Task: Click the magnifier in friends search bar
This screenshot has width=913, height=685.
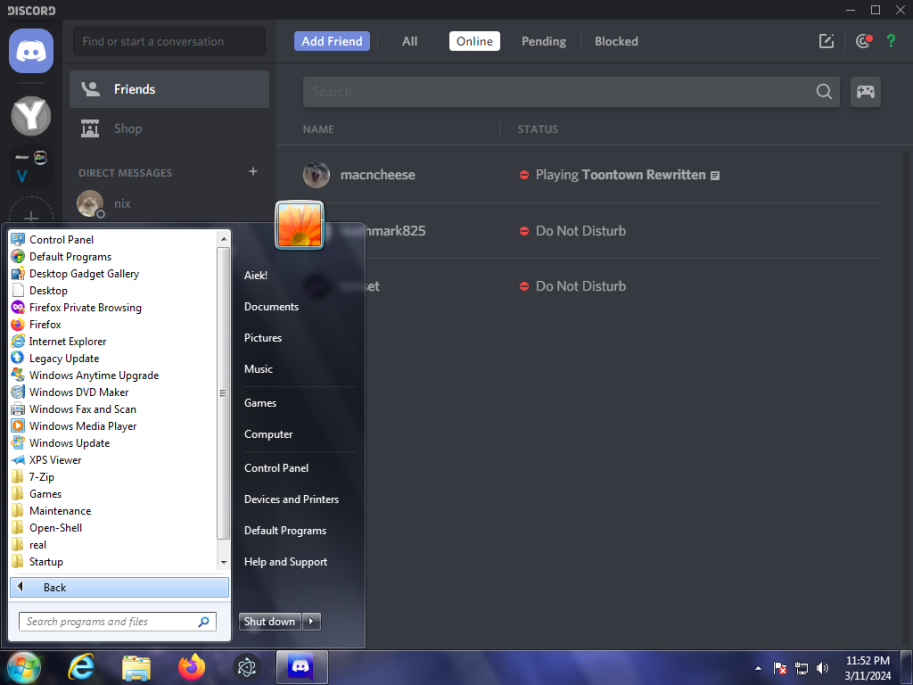Action: (x=824, y=91)
